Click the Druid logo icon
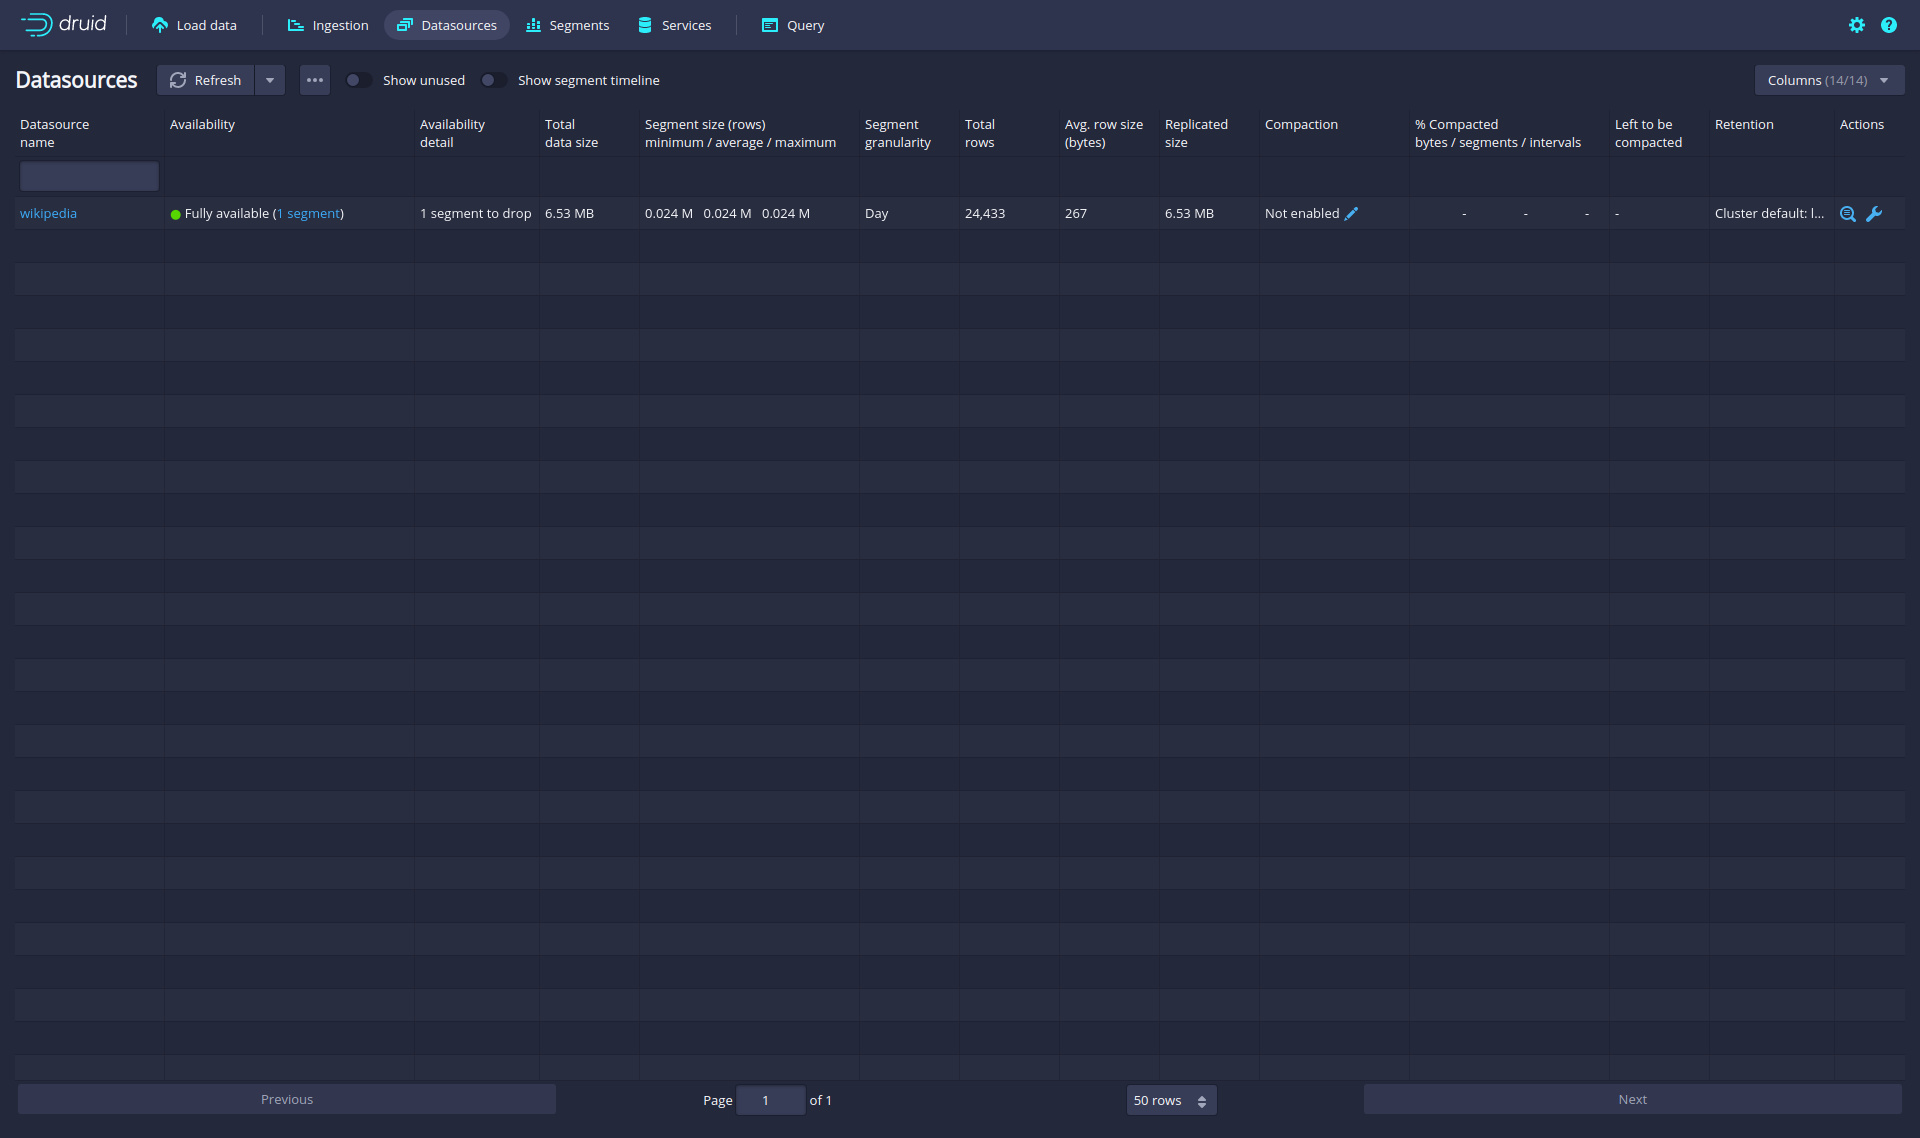Image resolution: width=1920 pixels, height=1138 pixels. (x=37, y=25)
